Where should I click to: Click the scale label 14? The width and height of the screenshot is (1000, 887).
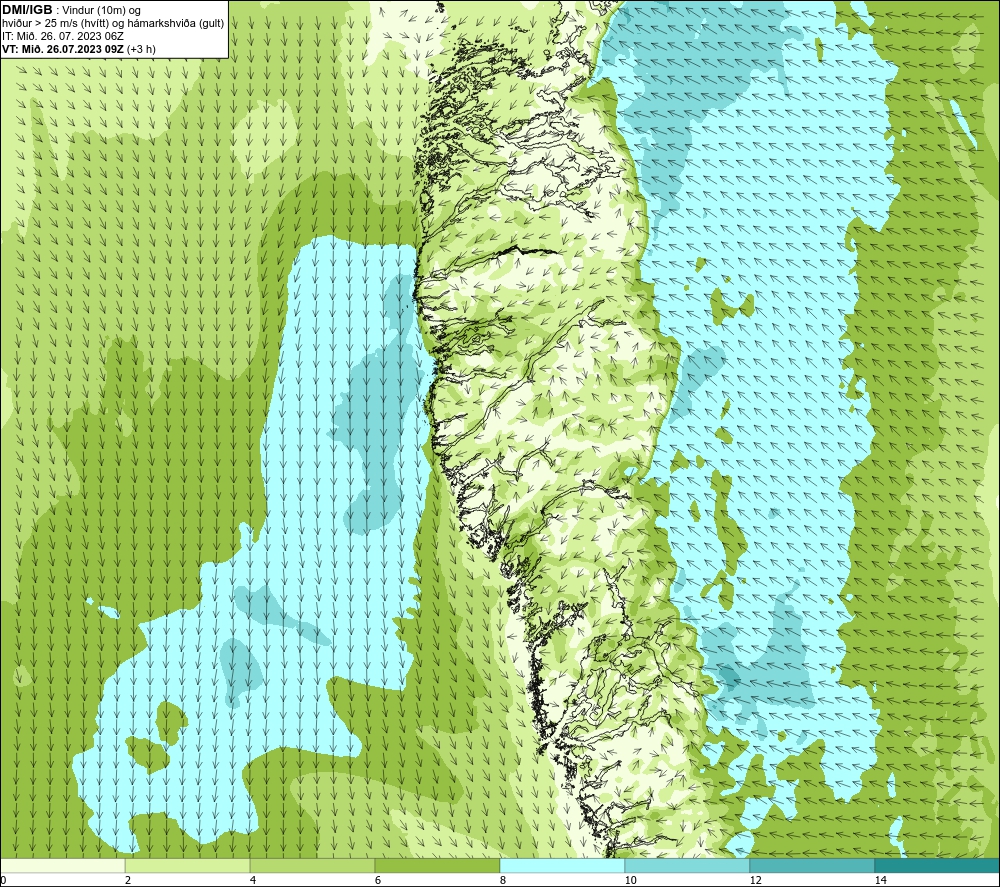(x=880, y=880)
